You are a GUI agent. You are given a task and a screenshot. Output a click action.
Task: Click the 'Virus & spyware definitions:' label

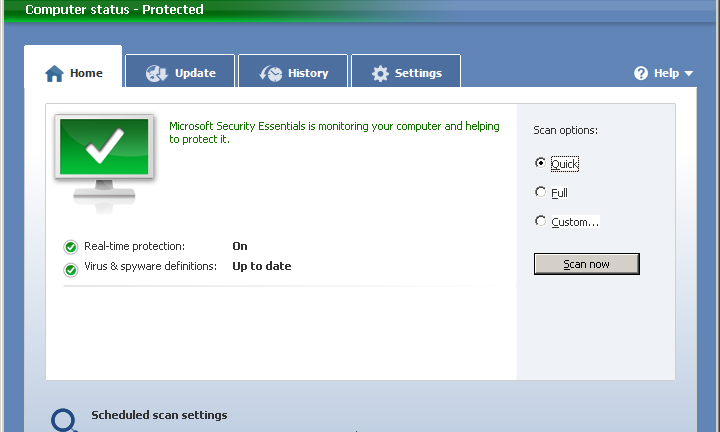point(151,266)
